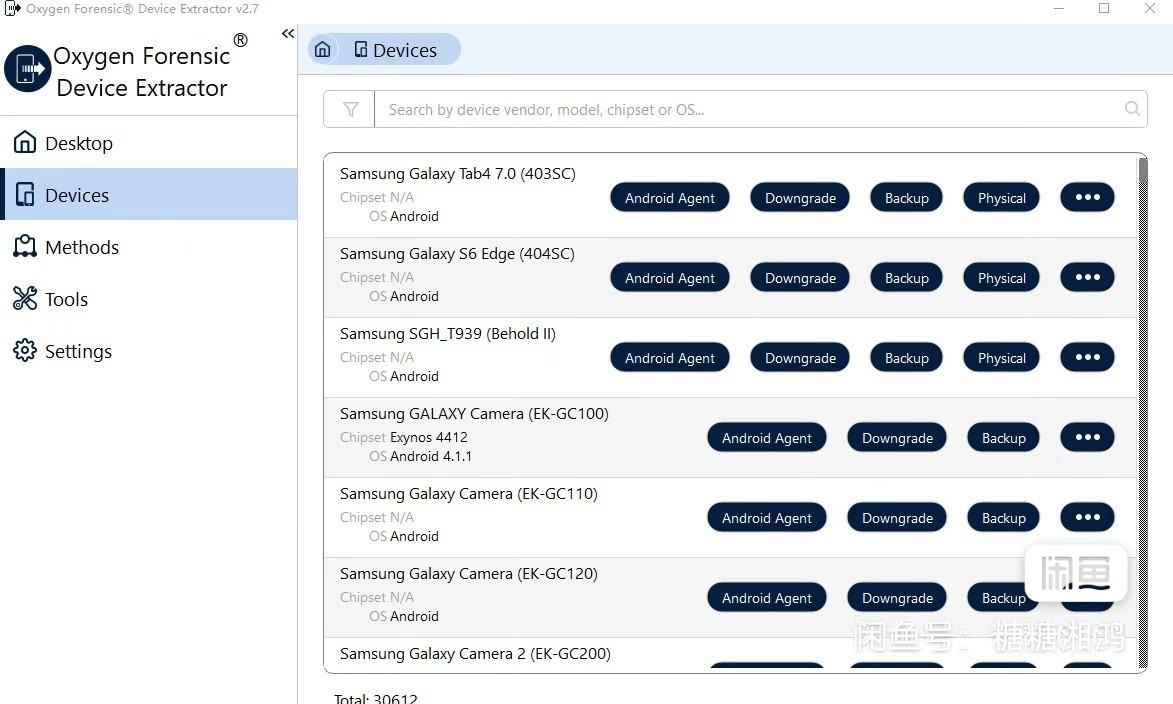Open the Tools section
The width and height of the screenshot is (1173, 704).
(x=150, y=299)
